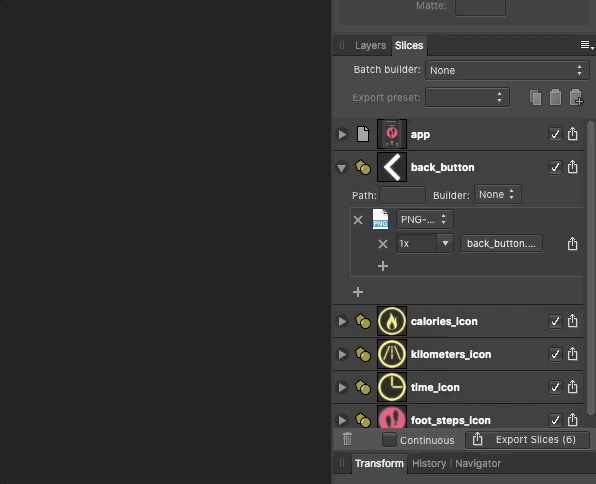Expand the time_icon slice row
The image size is (596, 484).
[x=342, y=387]
